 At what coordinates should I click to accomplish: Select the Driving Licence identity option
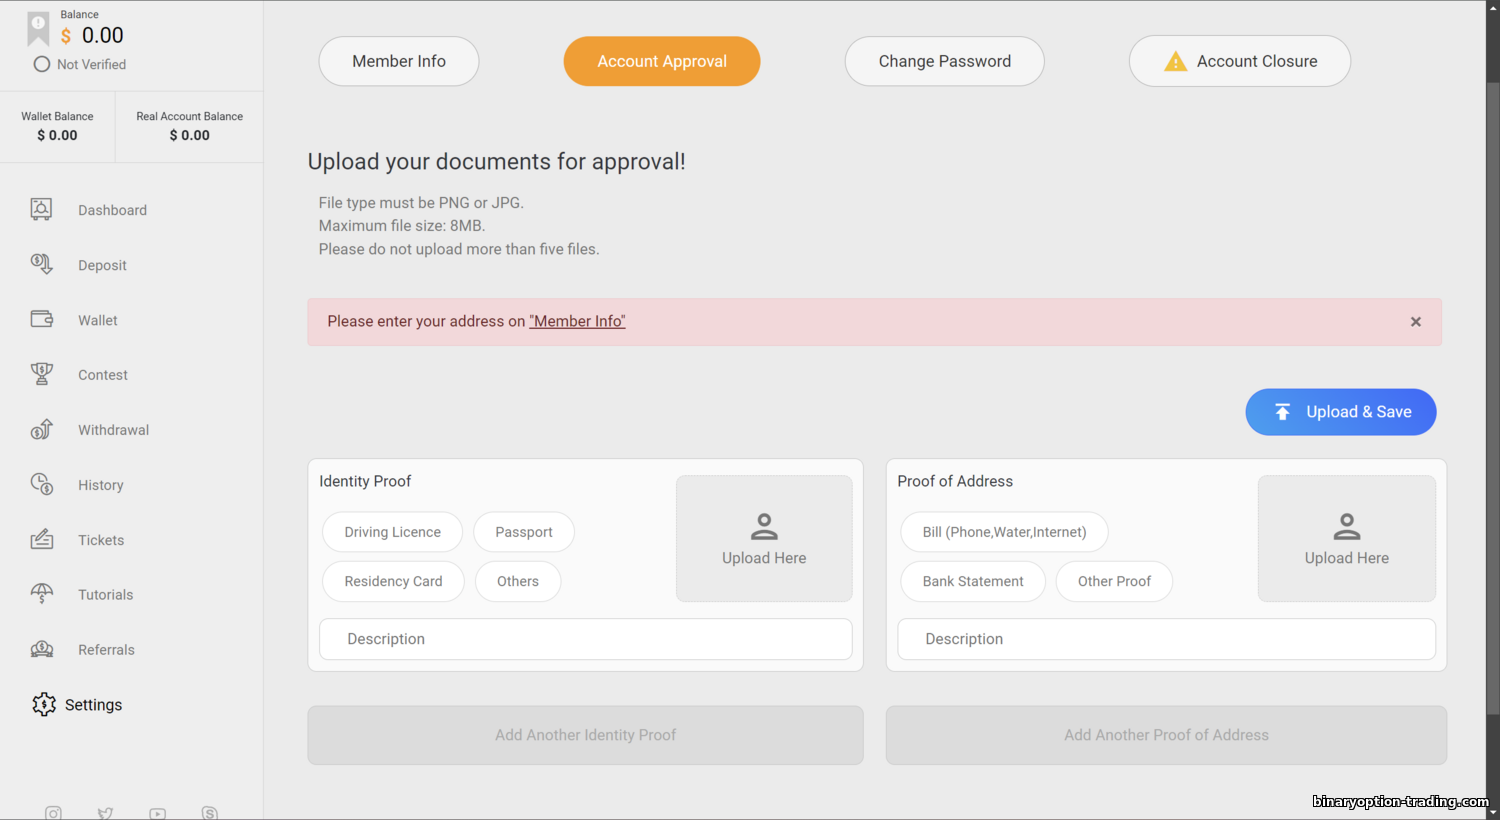(392, 532)
